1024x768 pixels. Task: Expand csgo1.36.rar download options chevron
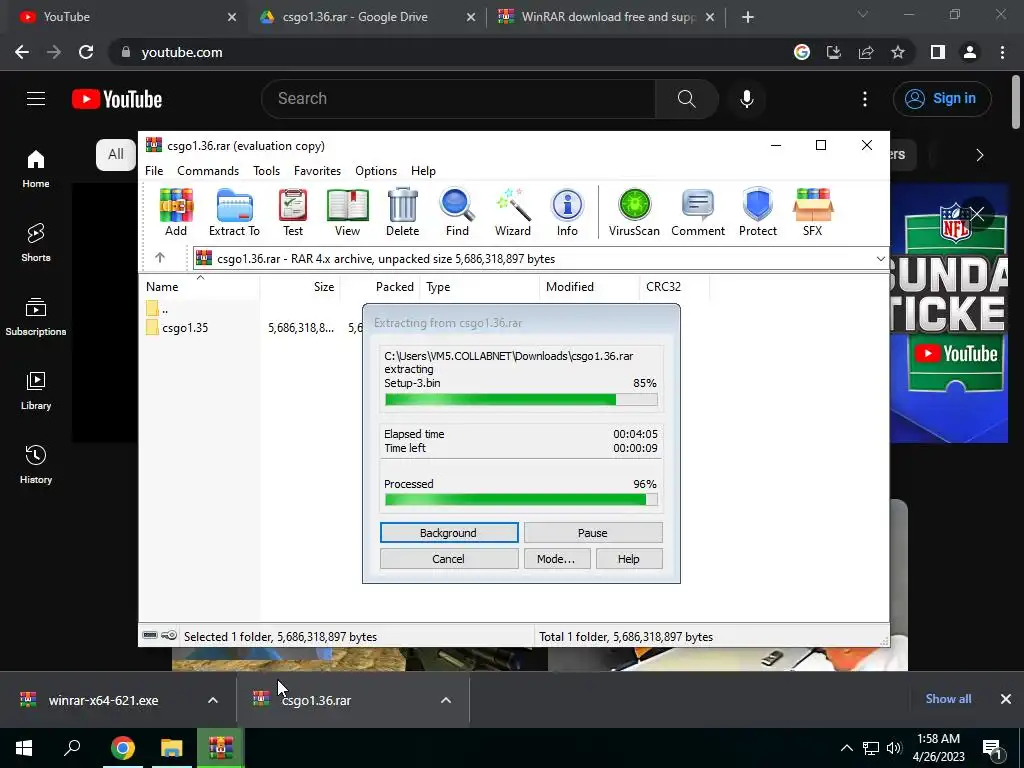point(446,700)
